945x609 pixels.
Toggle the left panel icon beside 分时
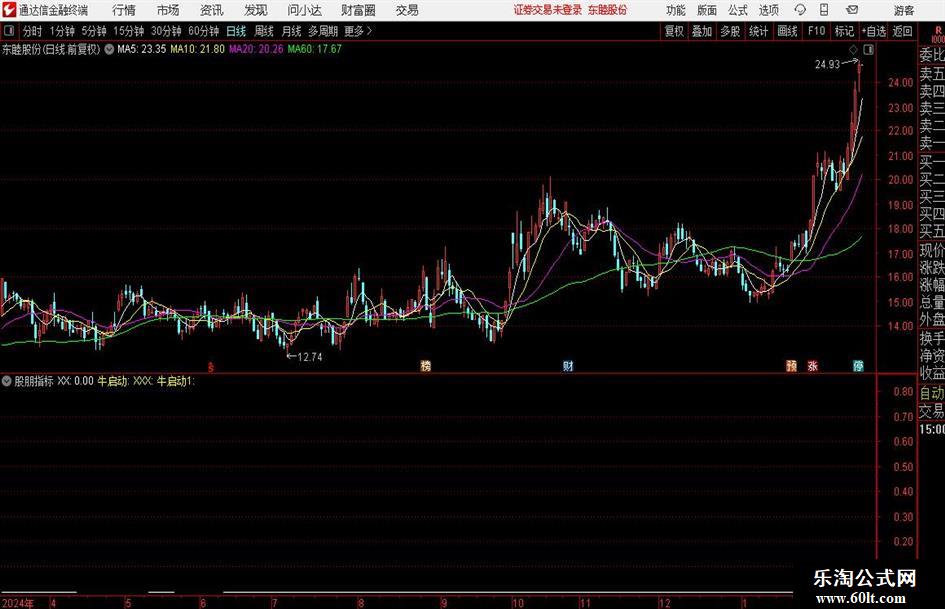[9, 31]
